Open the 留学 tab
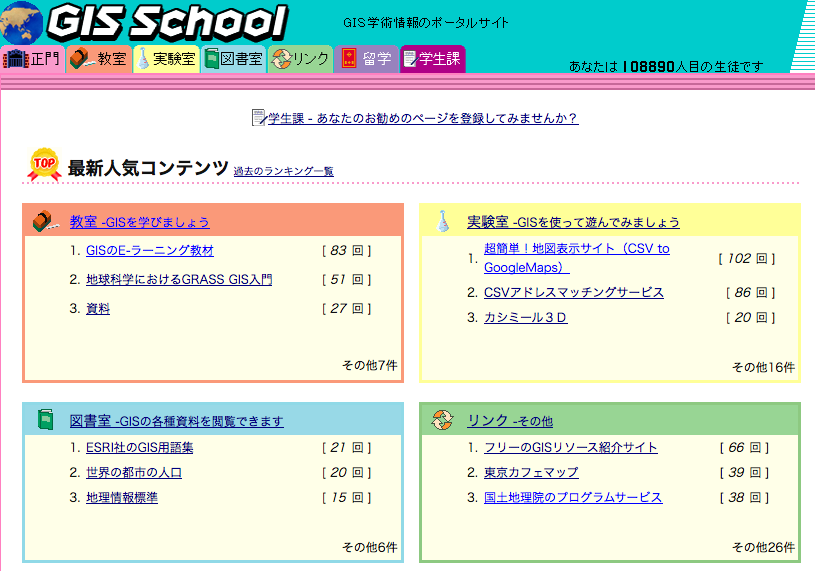815x571 pixels. coord(366,59)
